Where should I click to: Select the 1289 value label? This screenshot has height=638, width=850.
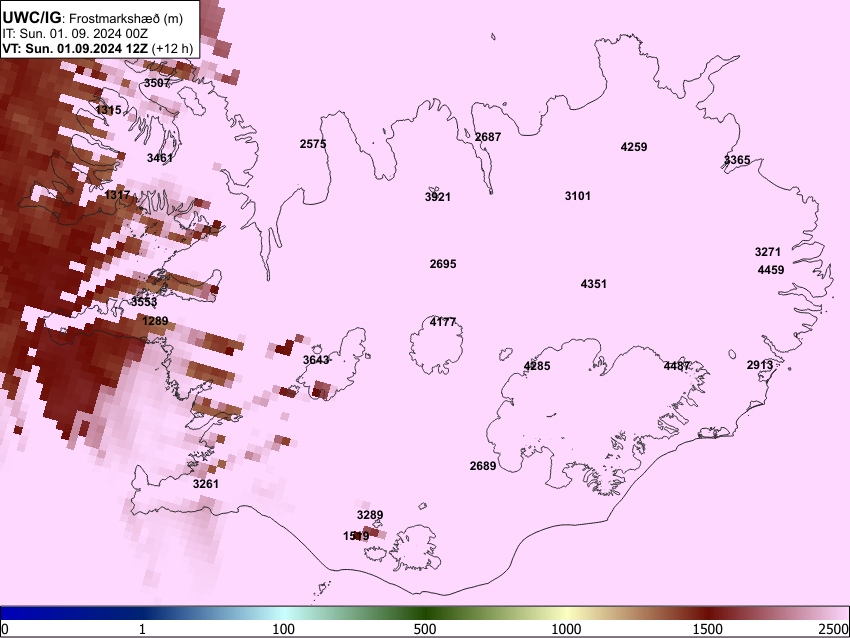[x=155, y=321]
